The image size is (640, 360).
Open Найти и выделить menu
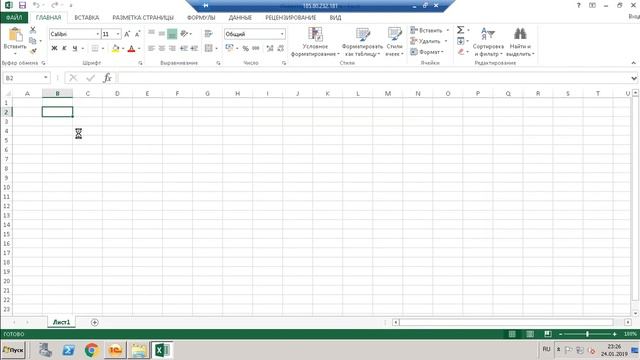tap(520, 42)
